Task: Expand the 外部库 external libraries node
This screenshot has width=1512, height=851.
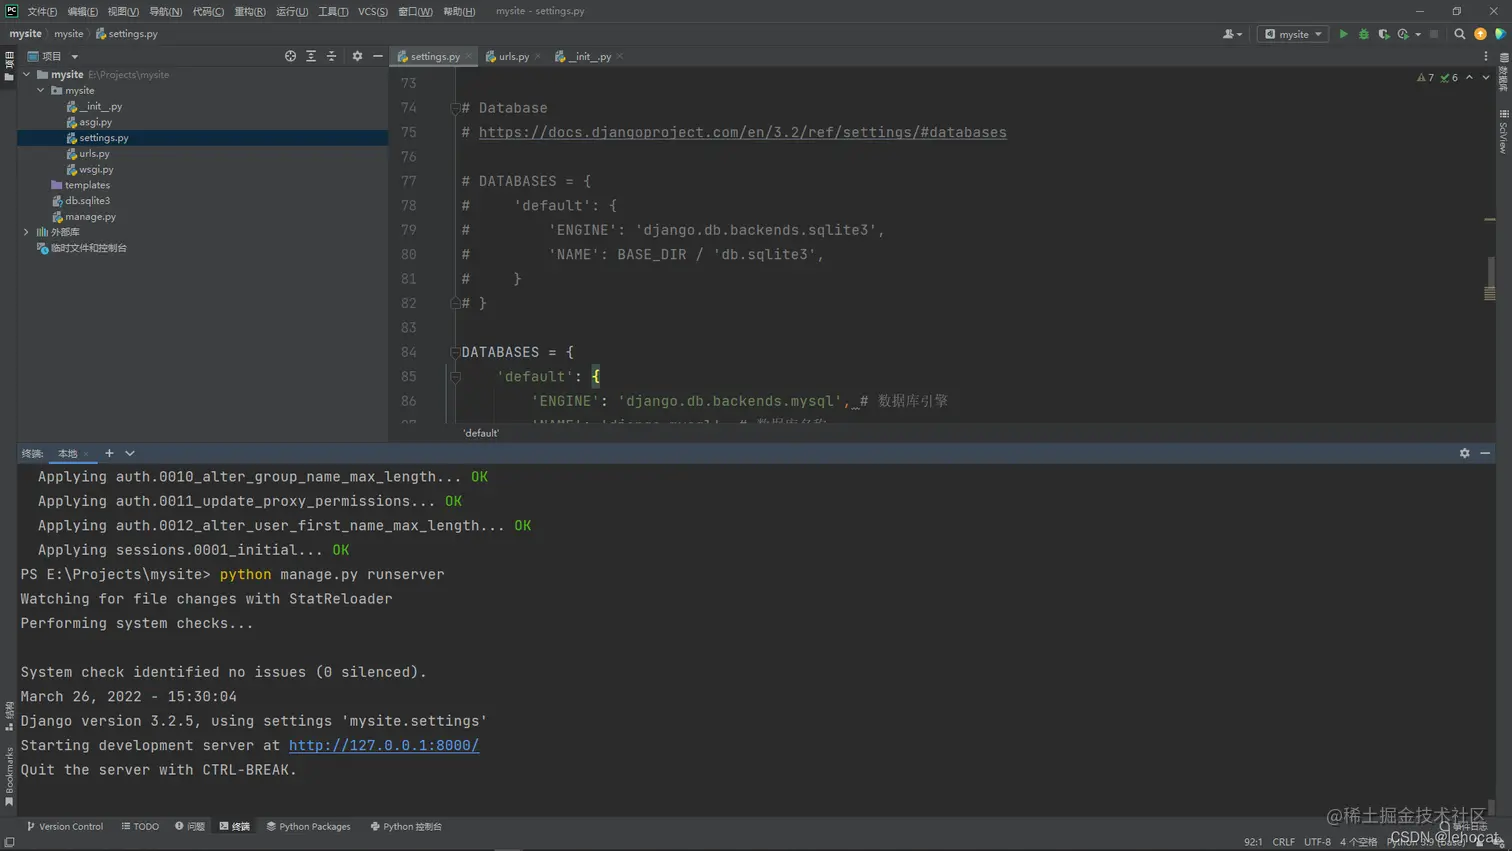Action: click(x=27, y=232)
